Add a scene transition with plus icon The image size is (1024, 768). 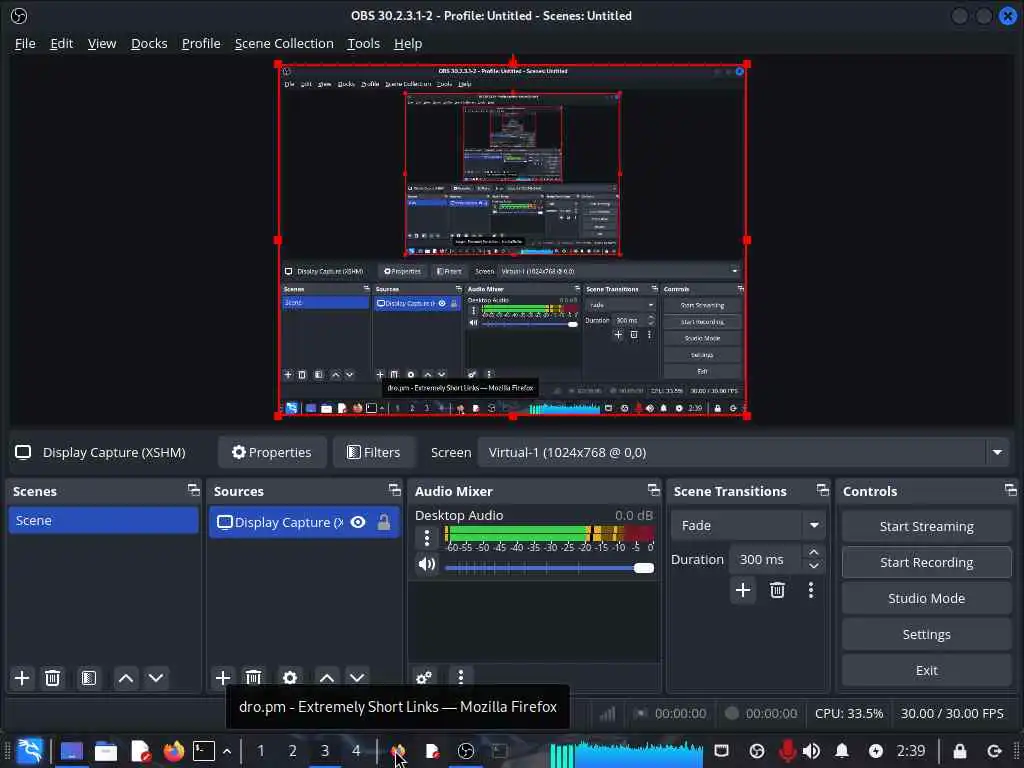click(743, 590)
